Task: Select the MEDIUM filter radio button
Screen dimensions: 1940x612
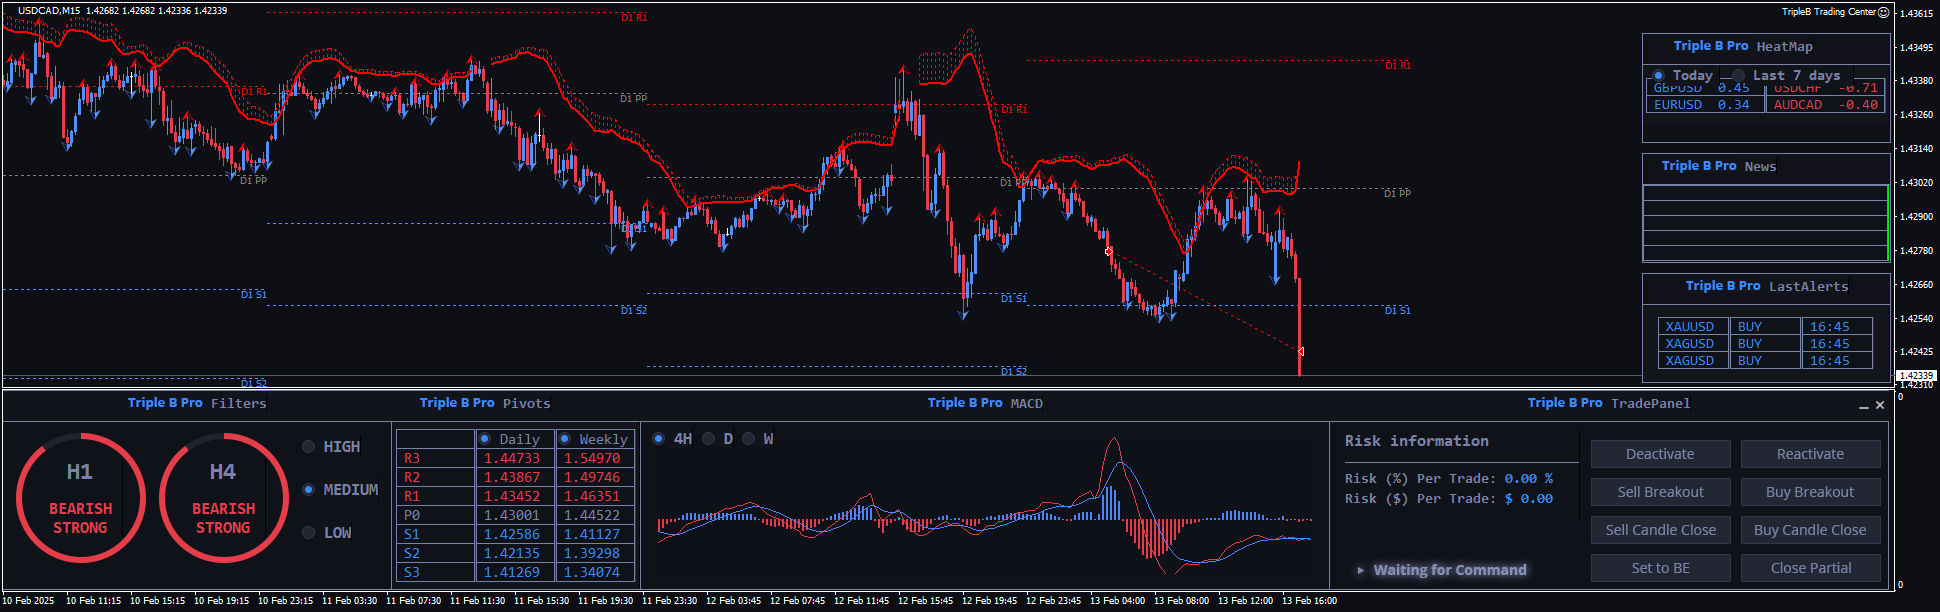Action: tap(309, 490)
